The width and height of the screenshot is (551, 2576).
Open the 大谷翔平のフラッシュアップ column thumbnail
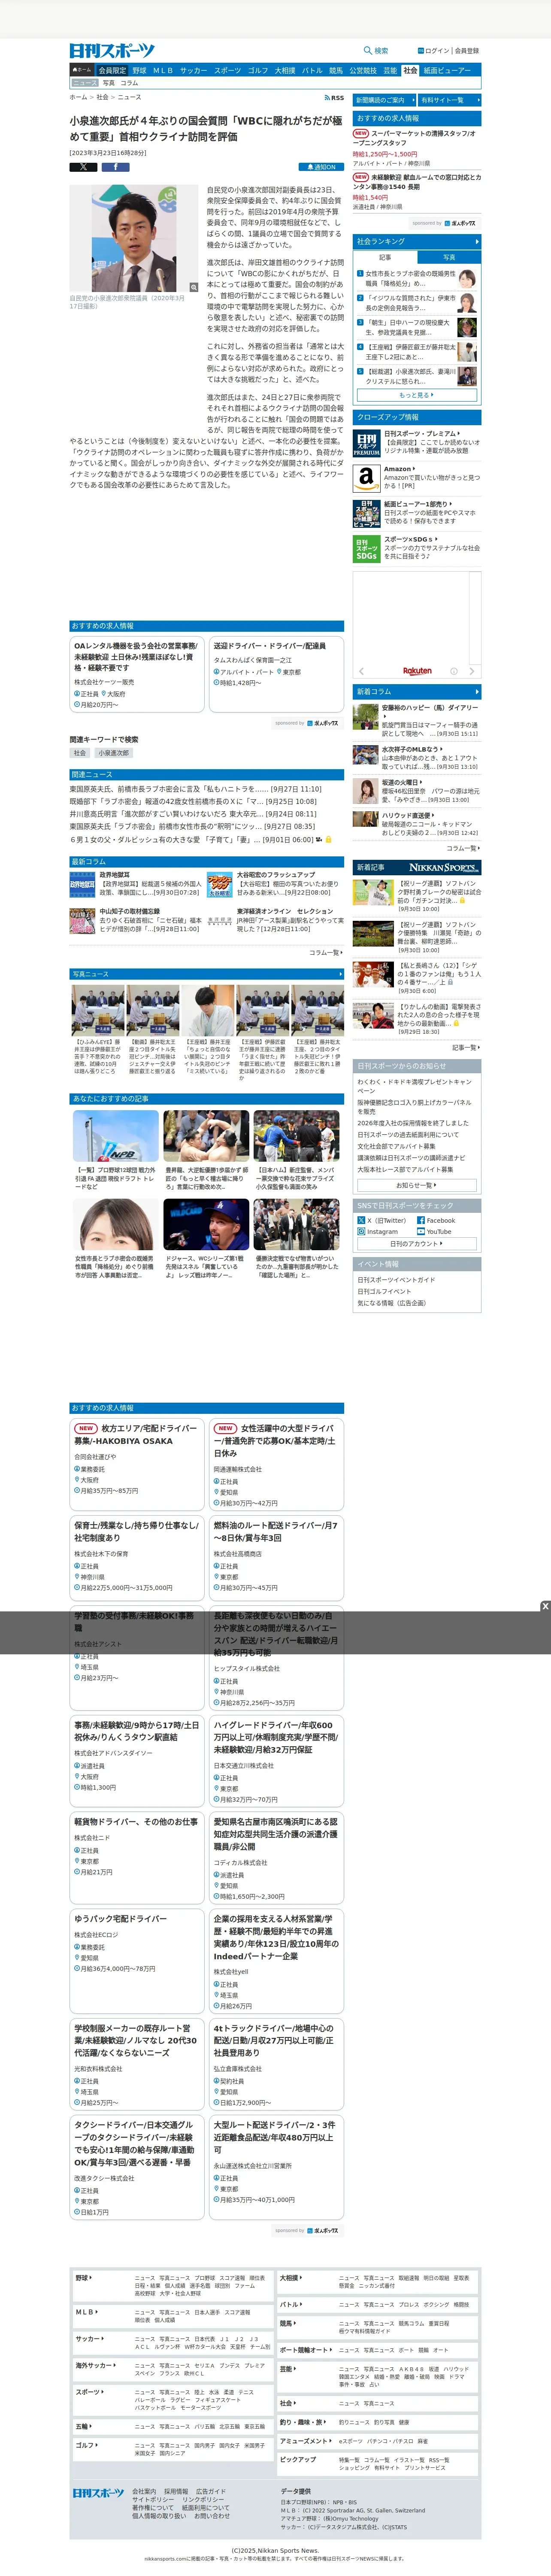click(220, 885)
